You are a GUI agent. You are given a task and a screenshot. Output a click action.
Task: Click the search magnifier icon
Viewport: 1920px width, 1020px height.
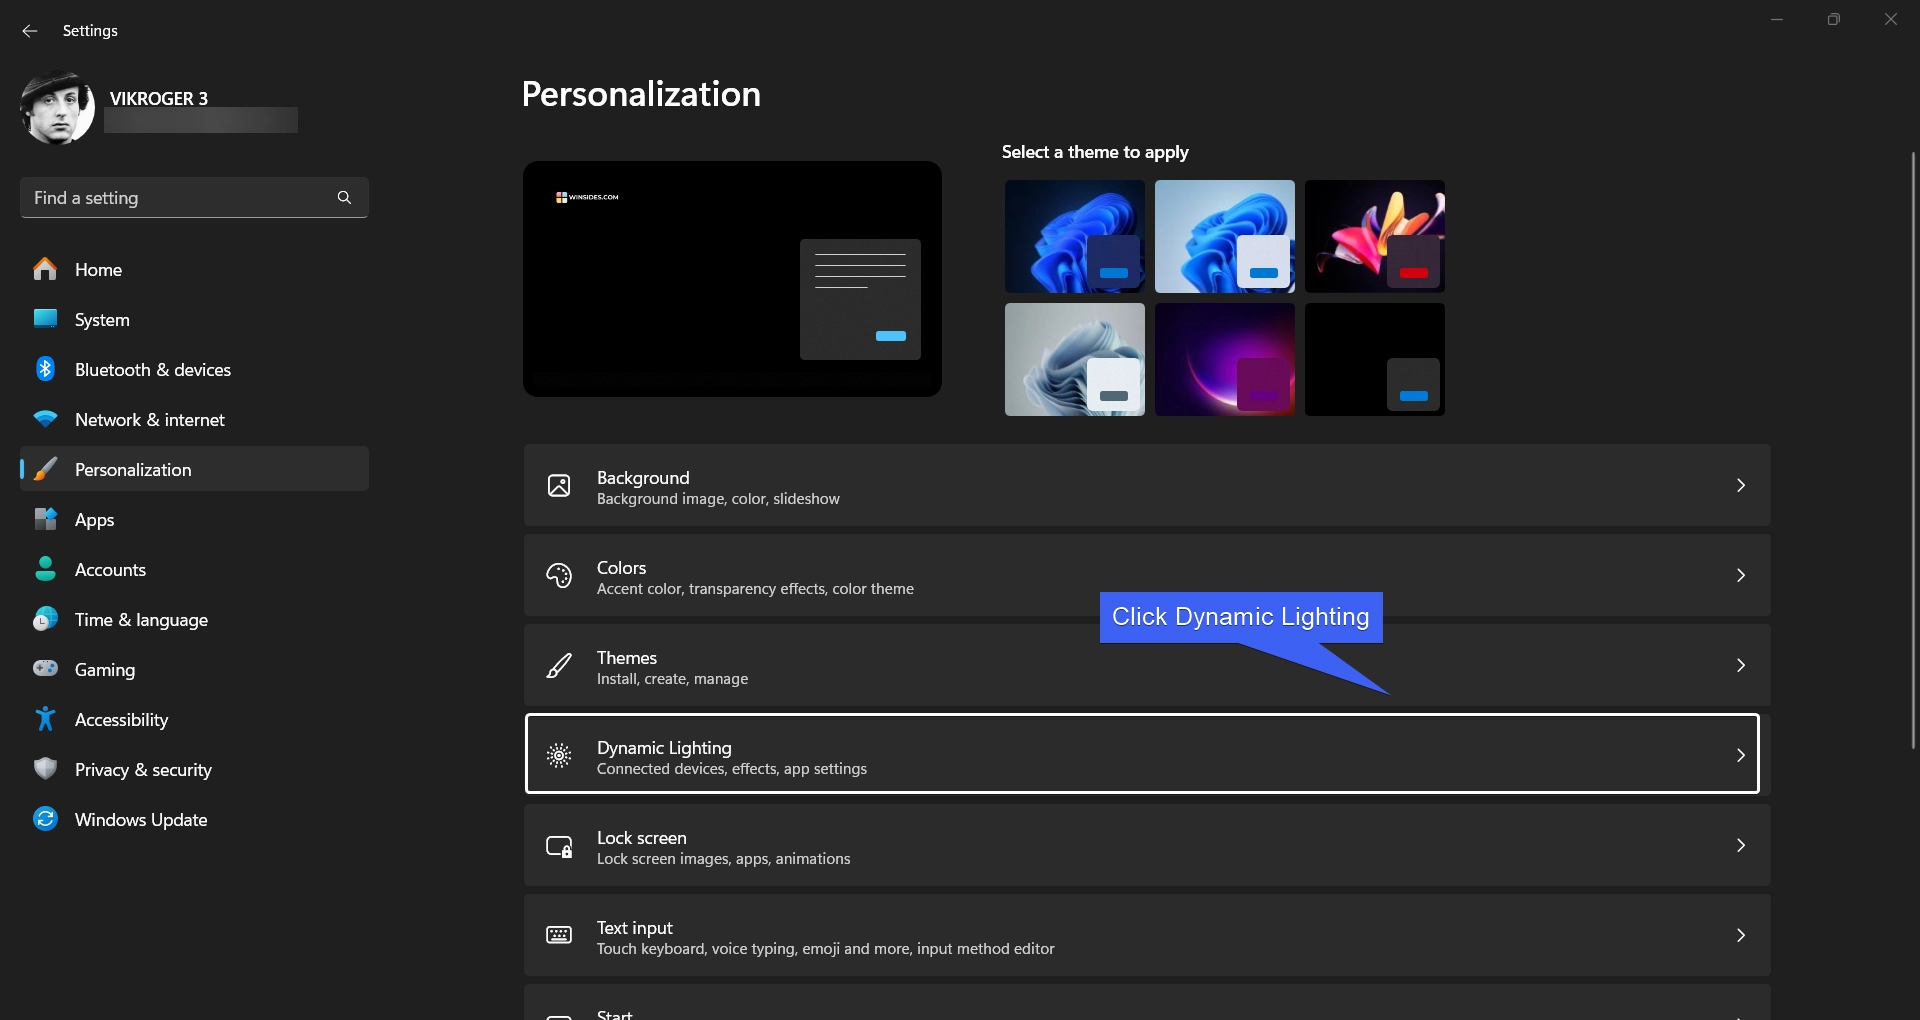(x=344, y=198)
